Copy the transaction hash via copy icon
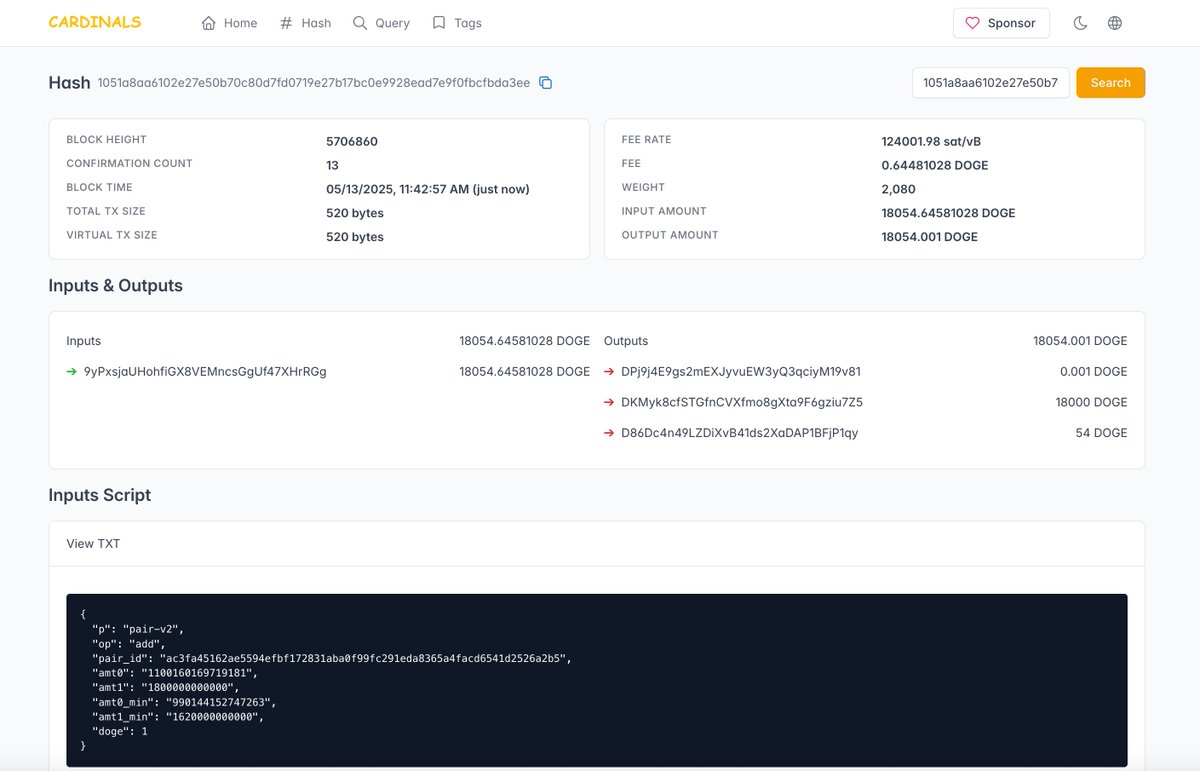The height and width of the screenshot is (771, 1200). 545,83
